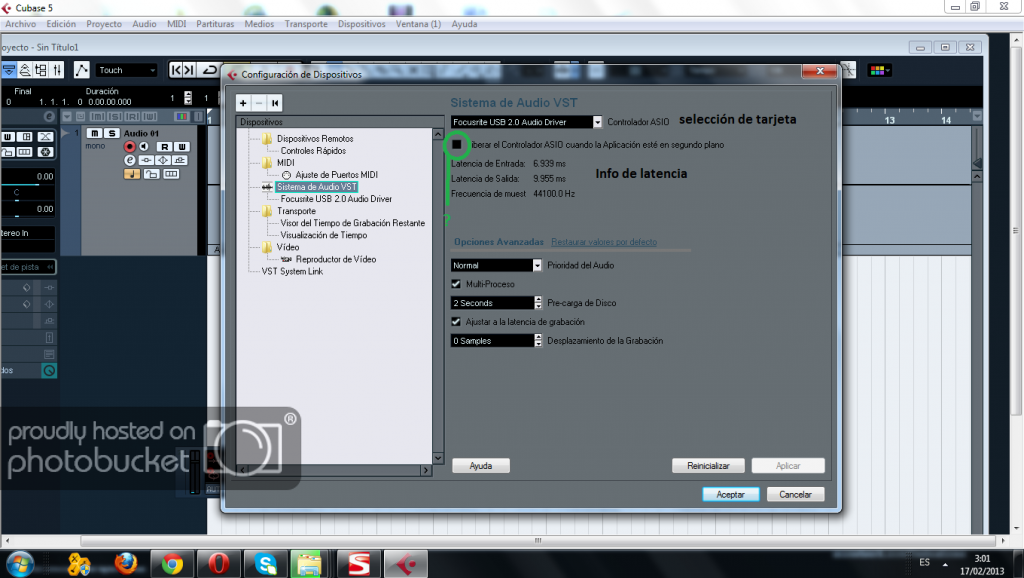The image size is (1024, 578).
Task: Click the Pre-carga de Disco stepper
Action: coord(538,303)
